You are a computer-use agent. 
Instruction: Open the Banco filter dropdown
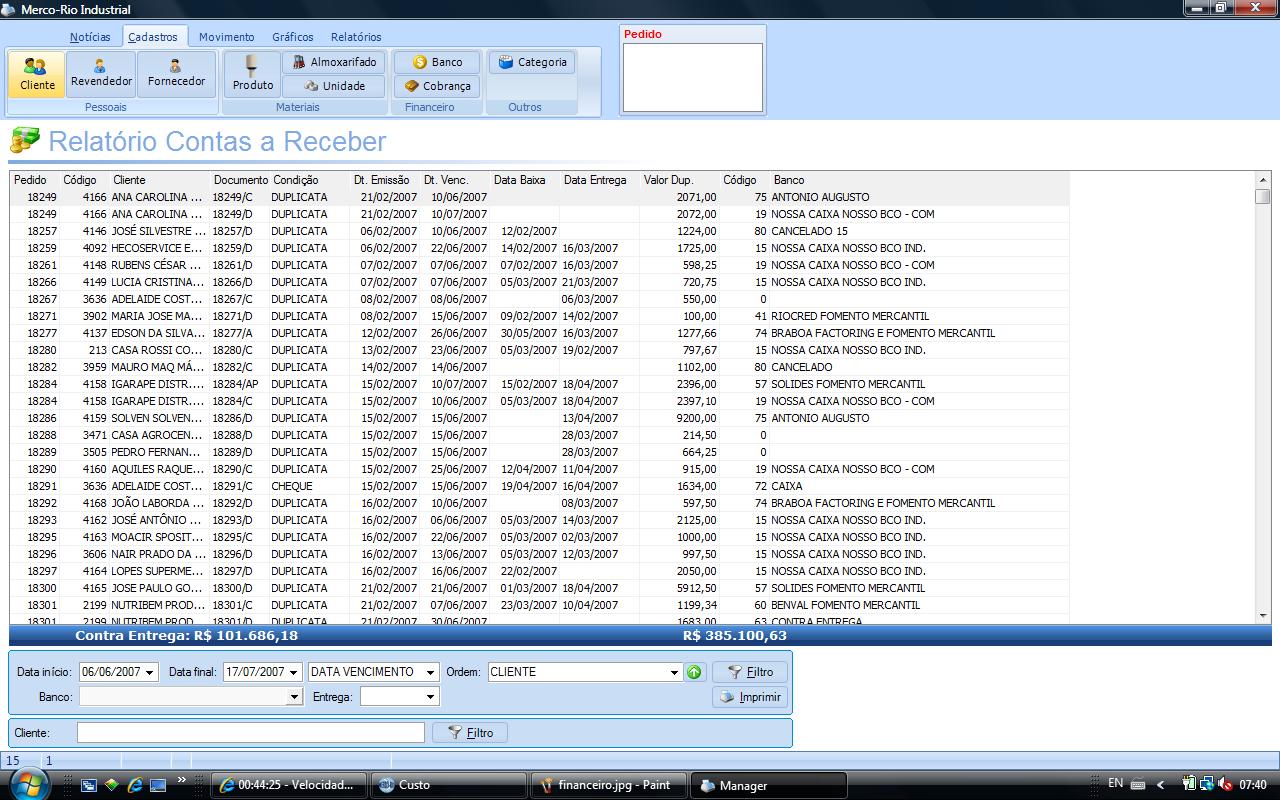pyautogui.click(x=294, y=696)
